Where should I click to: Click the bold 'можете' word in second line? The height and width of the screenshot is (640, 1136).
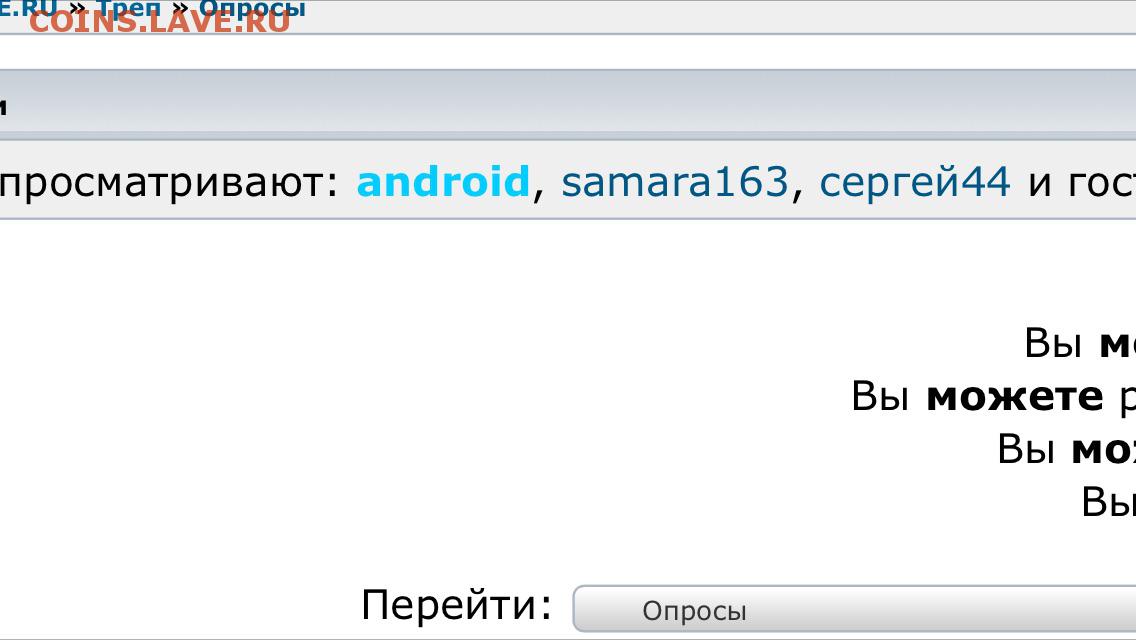point(1015,396)
